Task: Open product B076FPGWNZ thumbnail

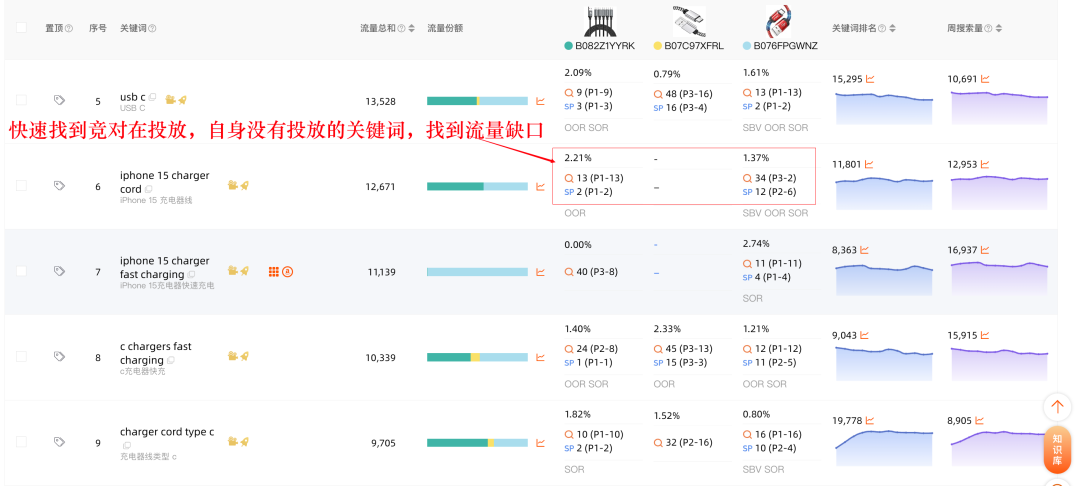Action: coord(779,21)
